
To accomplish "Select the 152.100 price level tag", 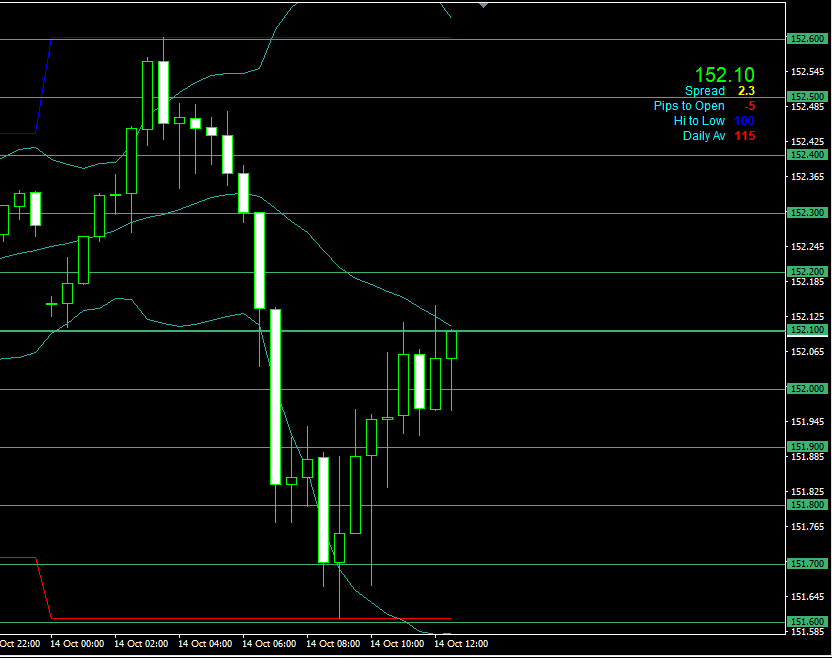I will (x=807, y=330).
